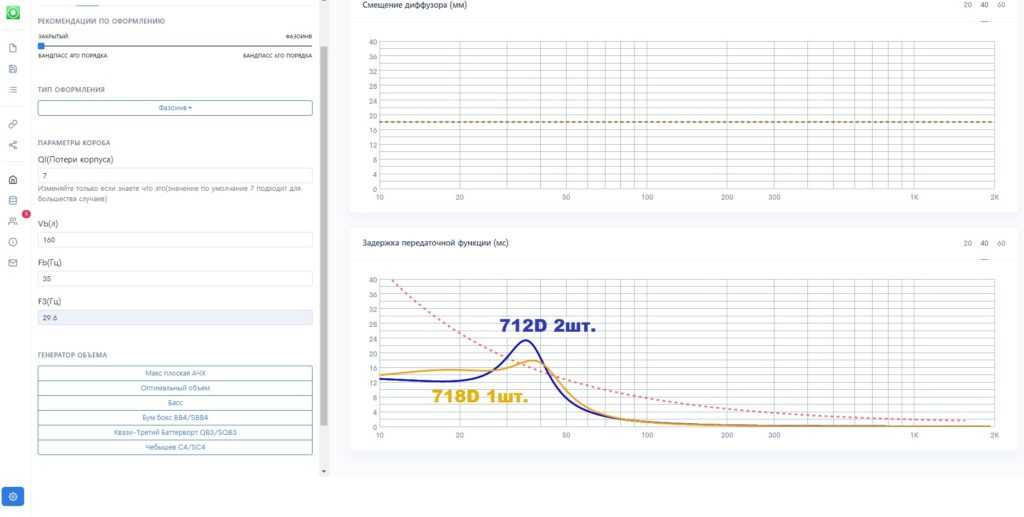
Task: Click the Fb(Гц) tuning frequency field
Action: pyautogui.click(x=175, y=279)
